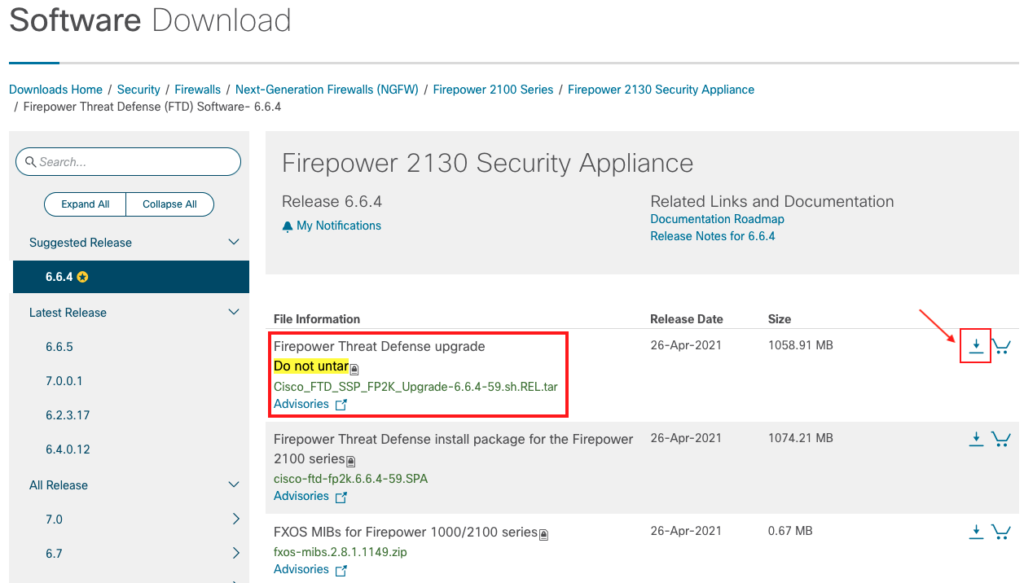The image size is (1024, 583).
Task: Click the All Release section label
Action: coord(58,485)
